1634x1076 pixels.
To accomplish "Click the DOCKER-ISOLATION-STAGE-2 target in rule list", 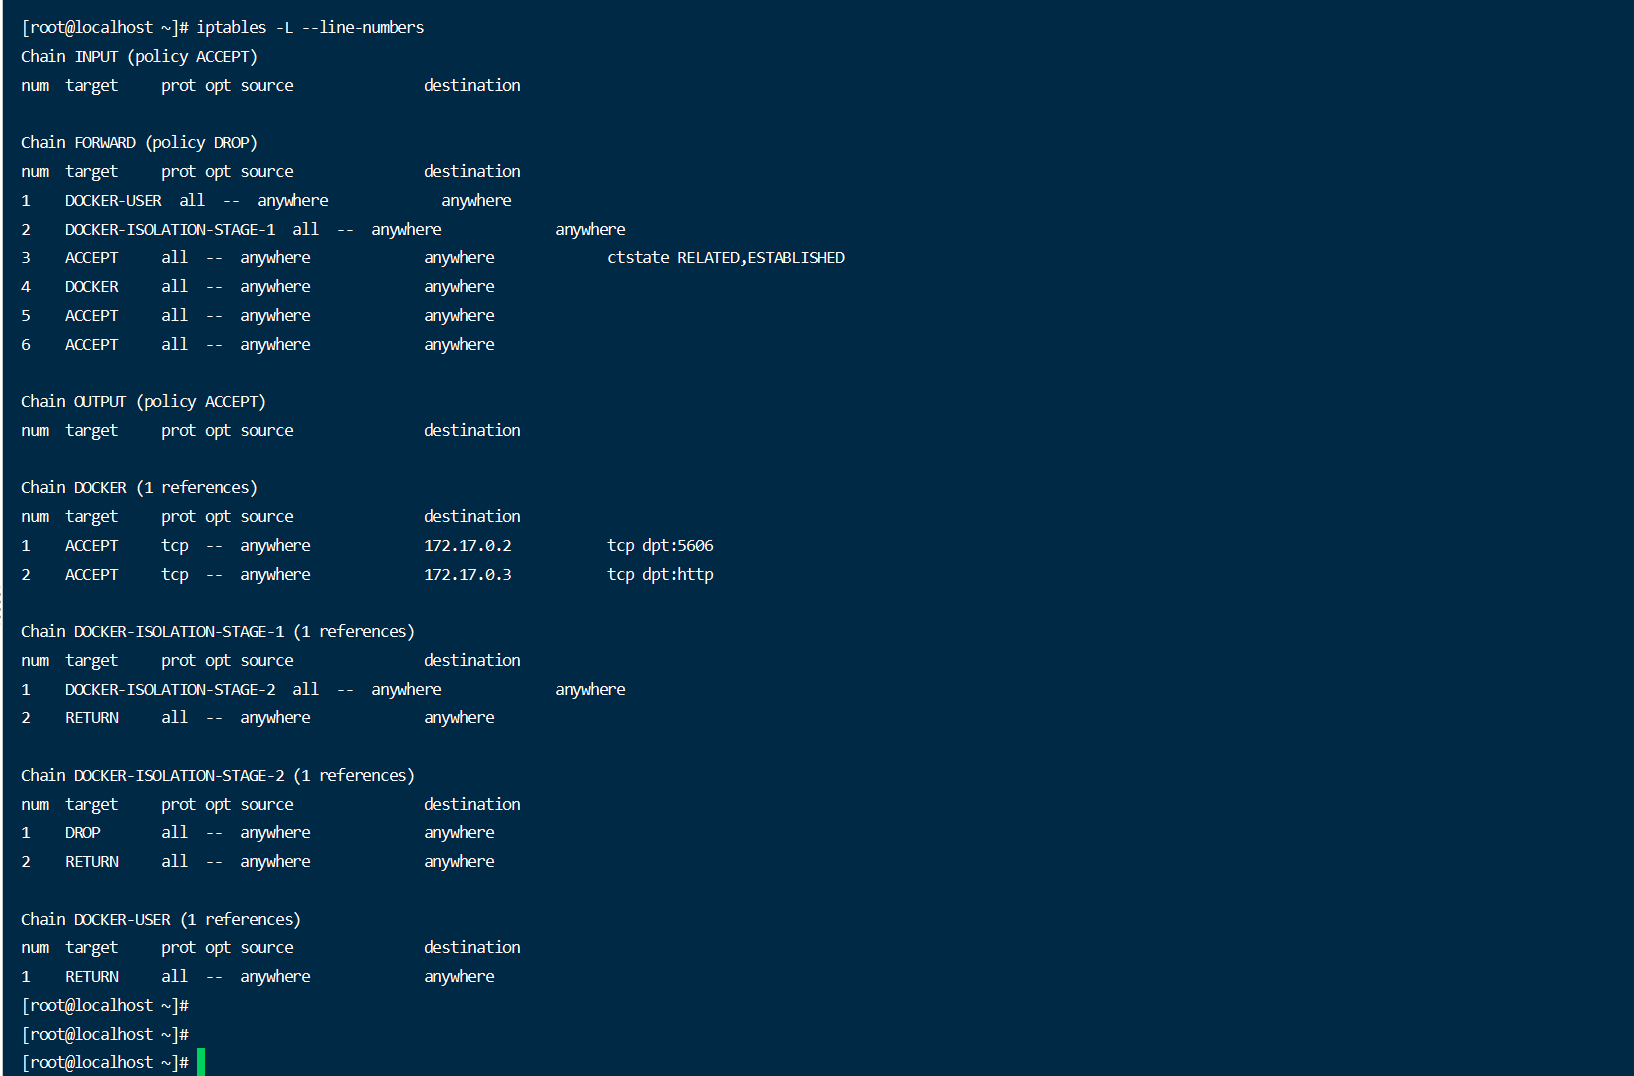I will coord(170,690).
